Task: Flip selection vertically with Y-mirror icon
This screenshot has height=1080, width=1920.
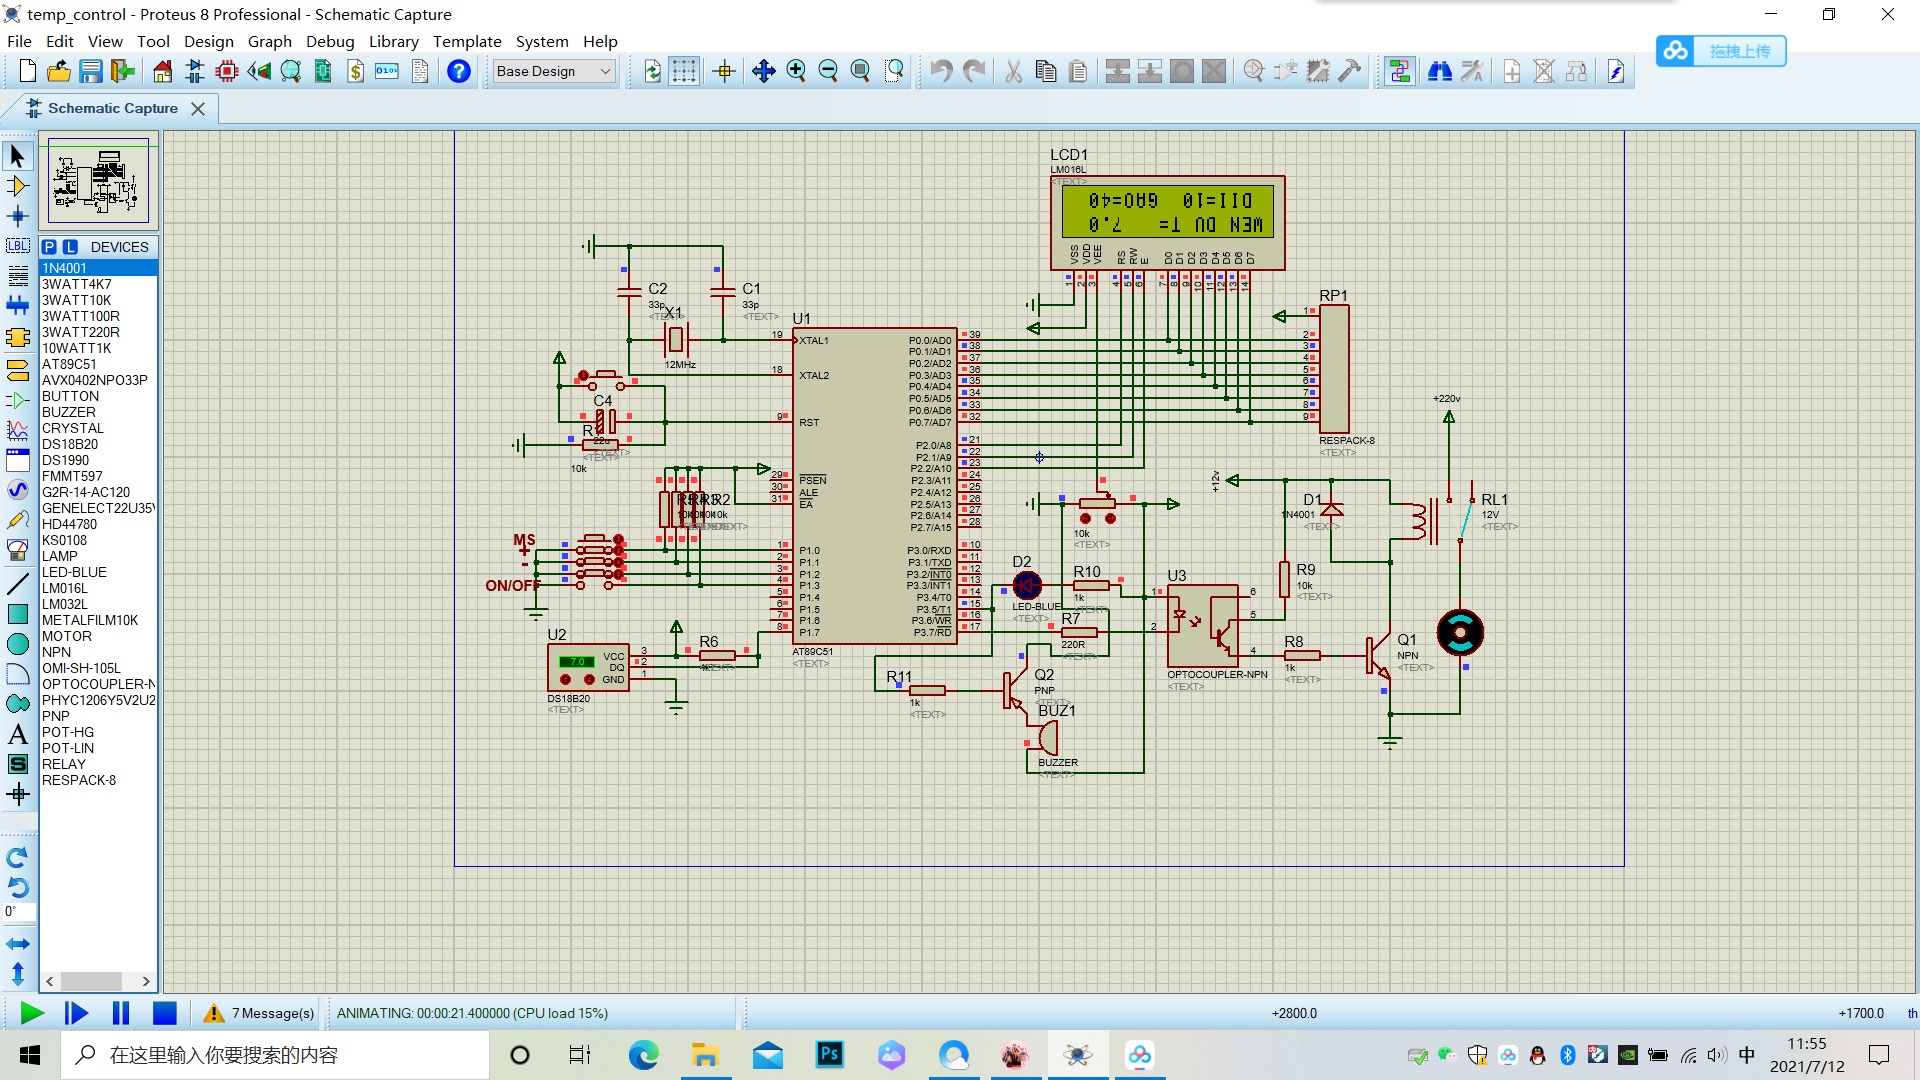Action: pyautogui.click(x=17, y=973)
